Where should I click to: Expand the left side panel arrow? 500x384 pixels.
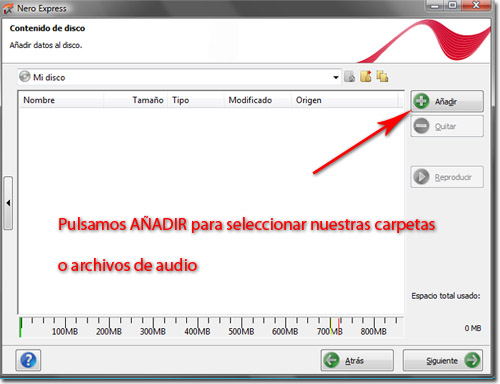point(8,203)
